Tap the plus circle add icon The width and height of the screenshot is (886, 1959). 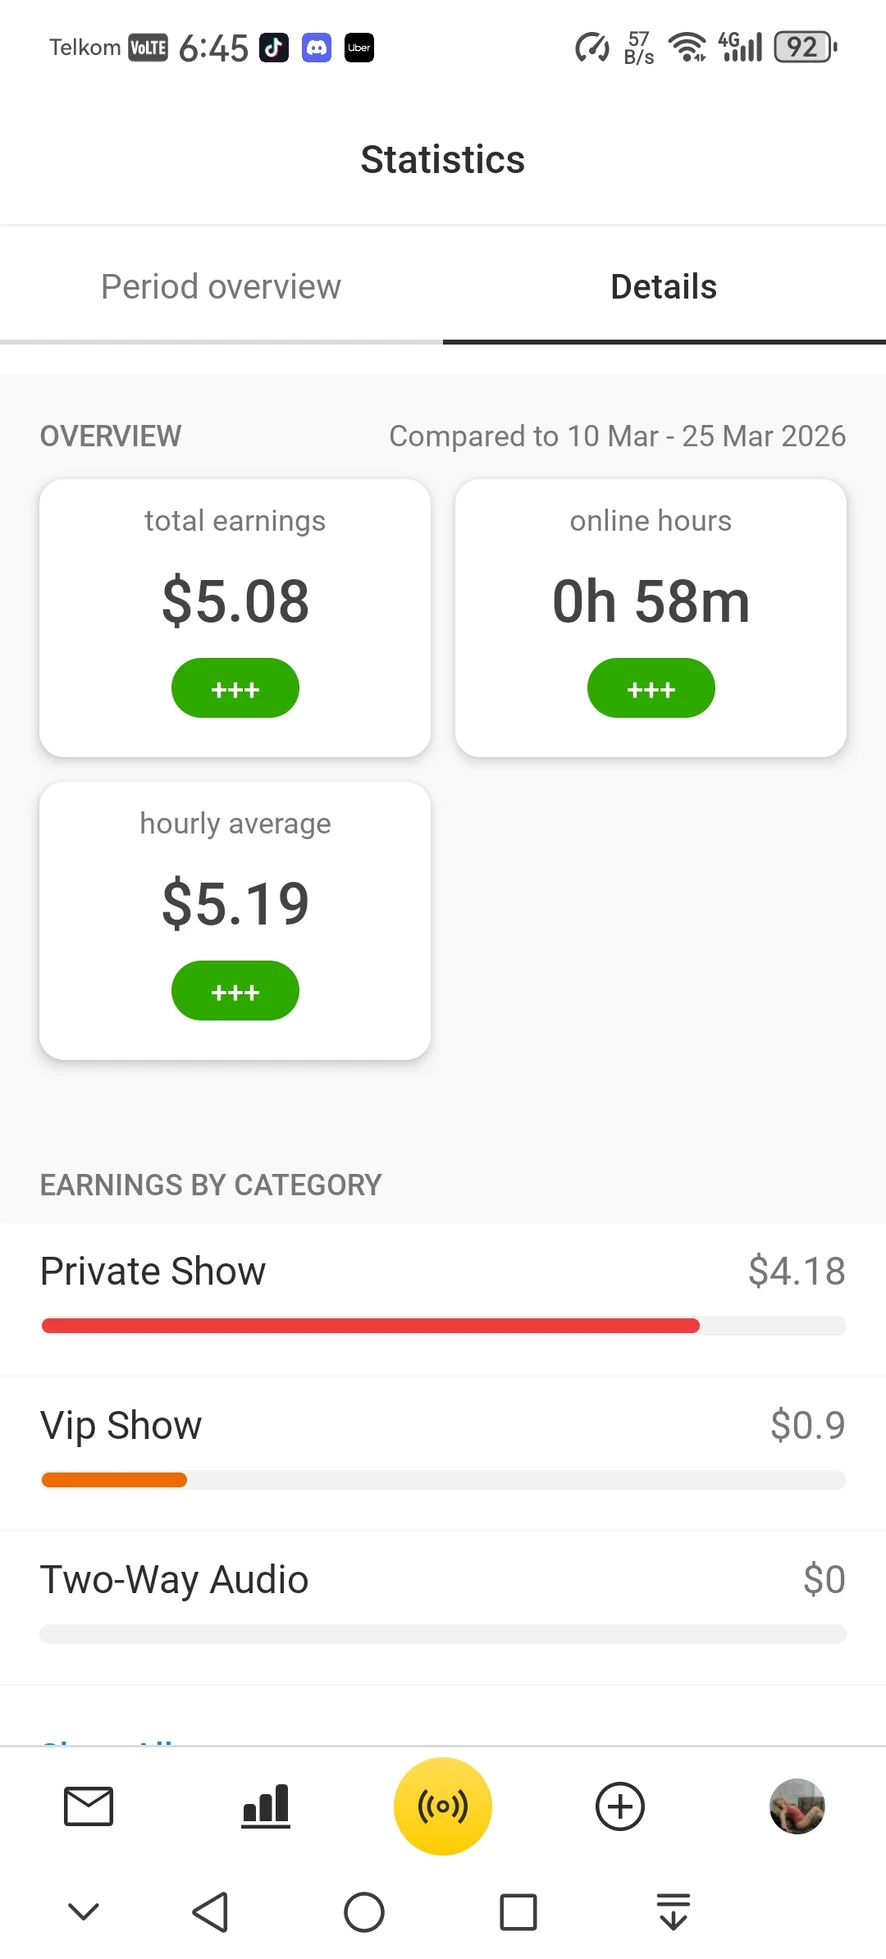[620, 1806]
